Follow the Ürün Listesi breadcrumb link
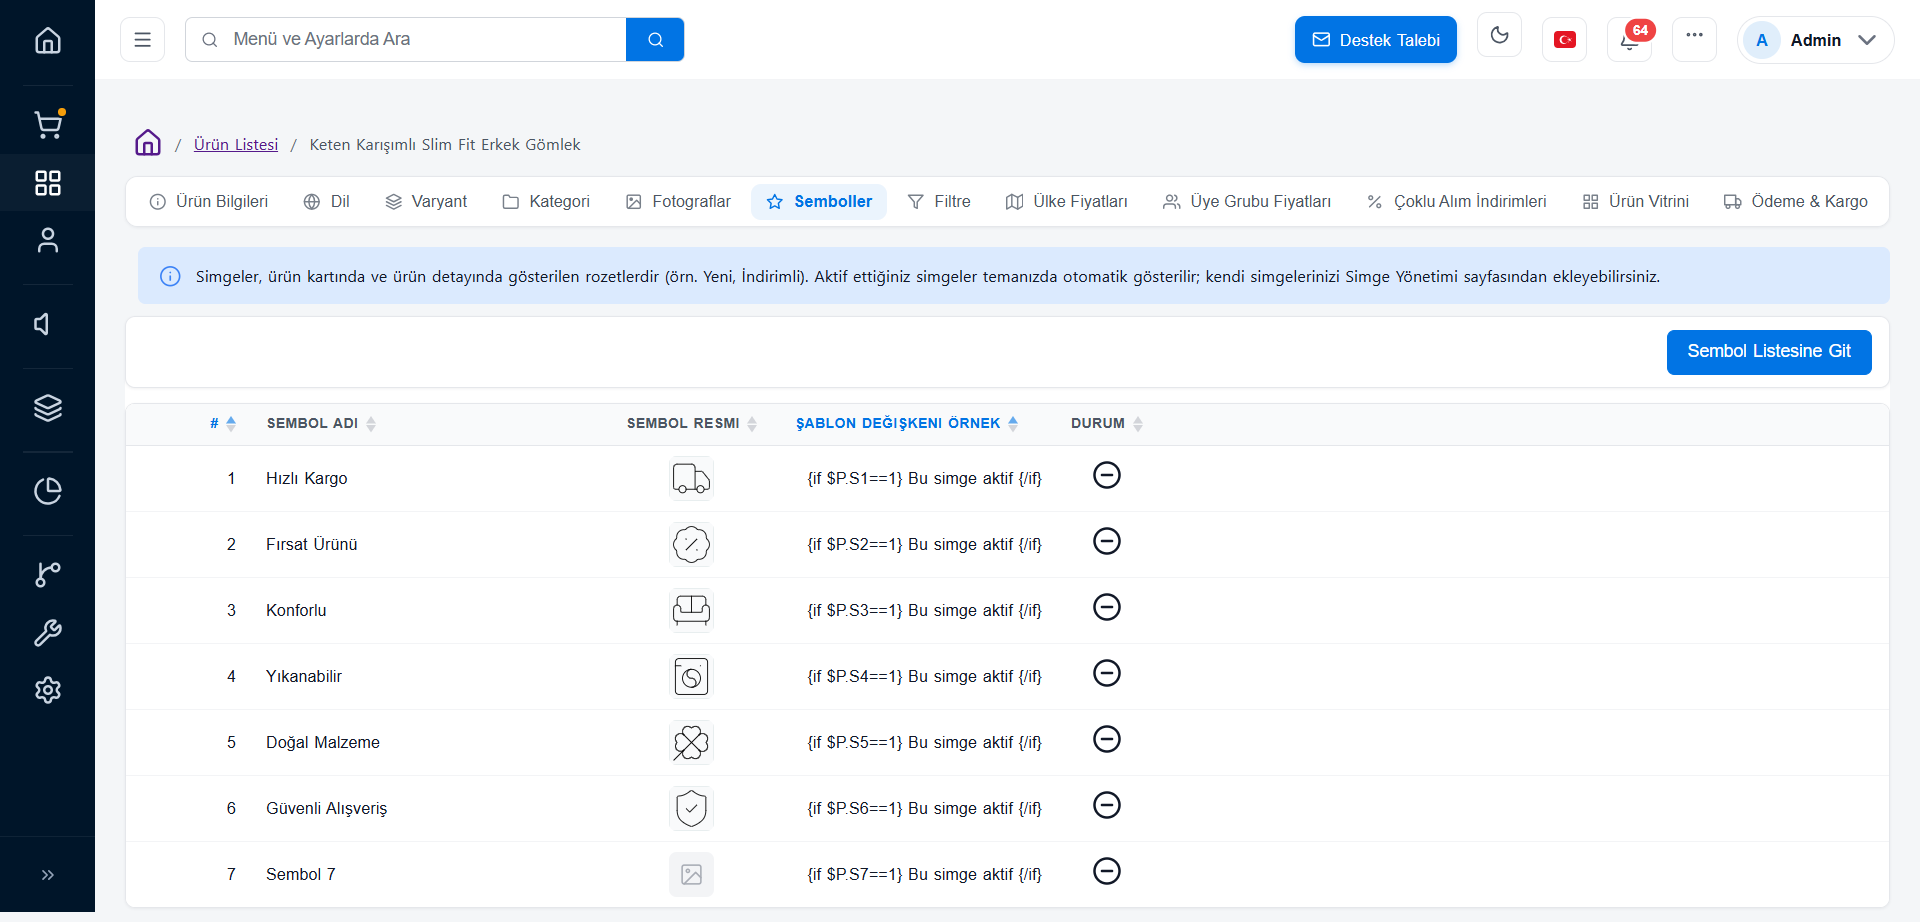Screen dimensions: 1920x922 (x=236, y=144)
